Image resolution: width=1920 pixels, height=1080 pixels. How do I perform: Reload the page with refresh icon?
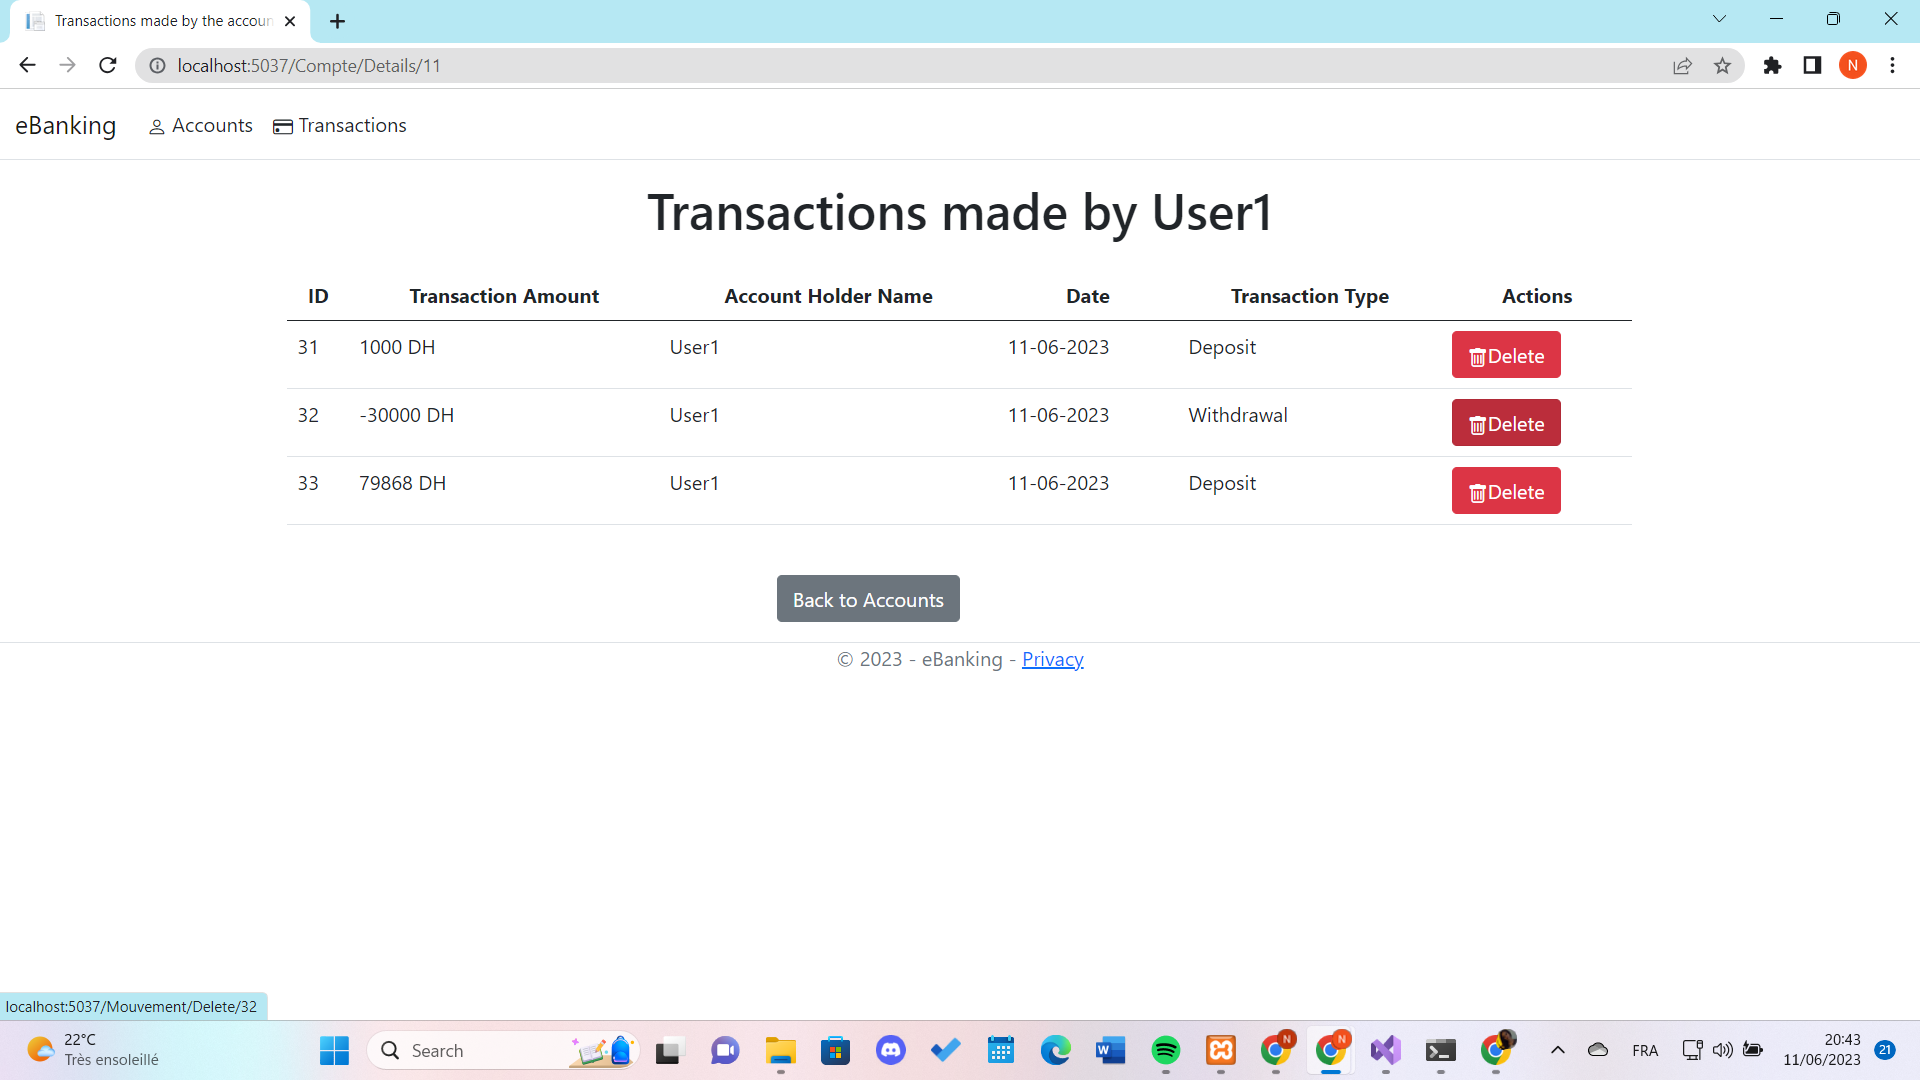(108, 66)
